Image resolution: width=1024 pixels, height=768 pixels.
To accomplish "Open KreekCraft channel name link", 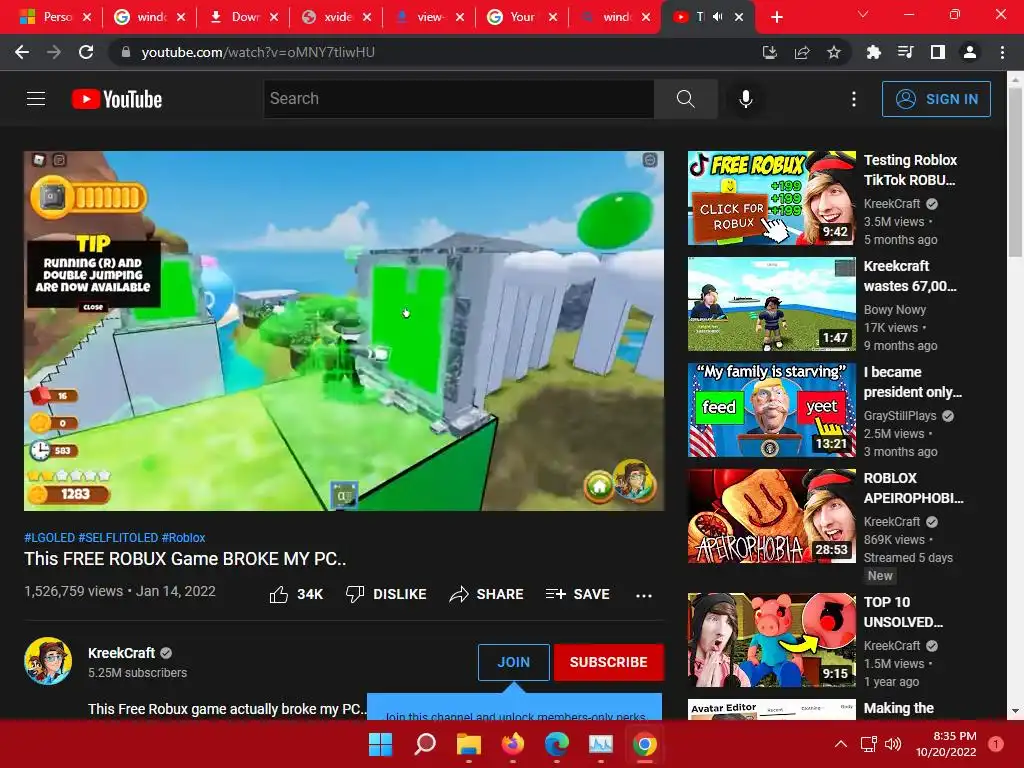I will 121,653.
